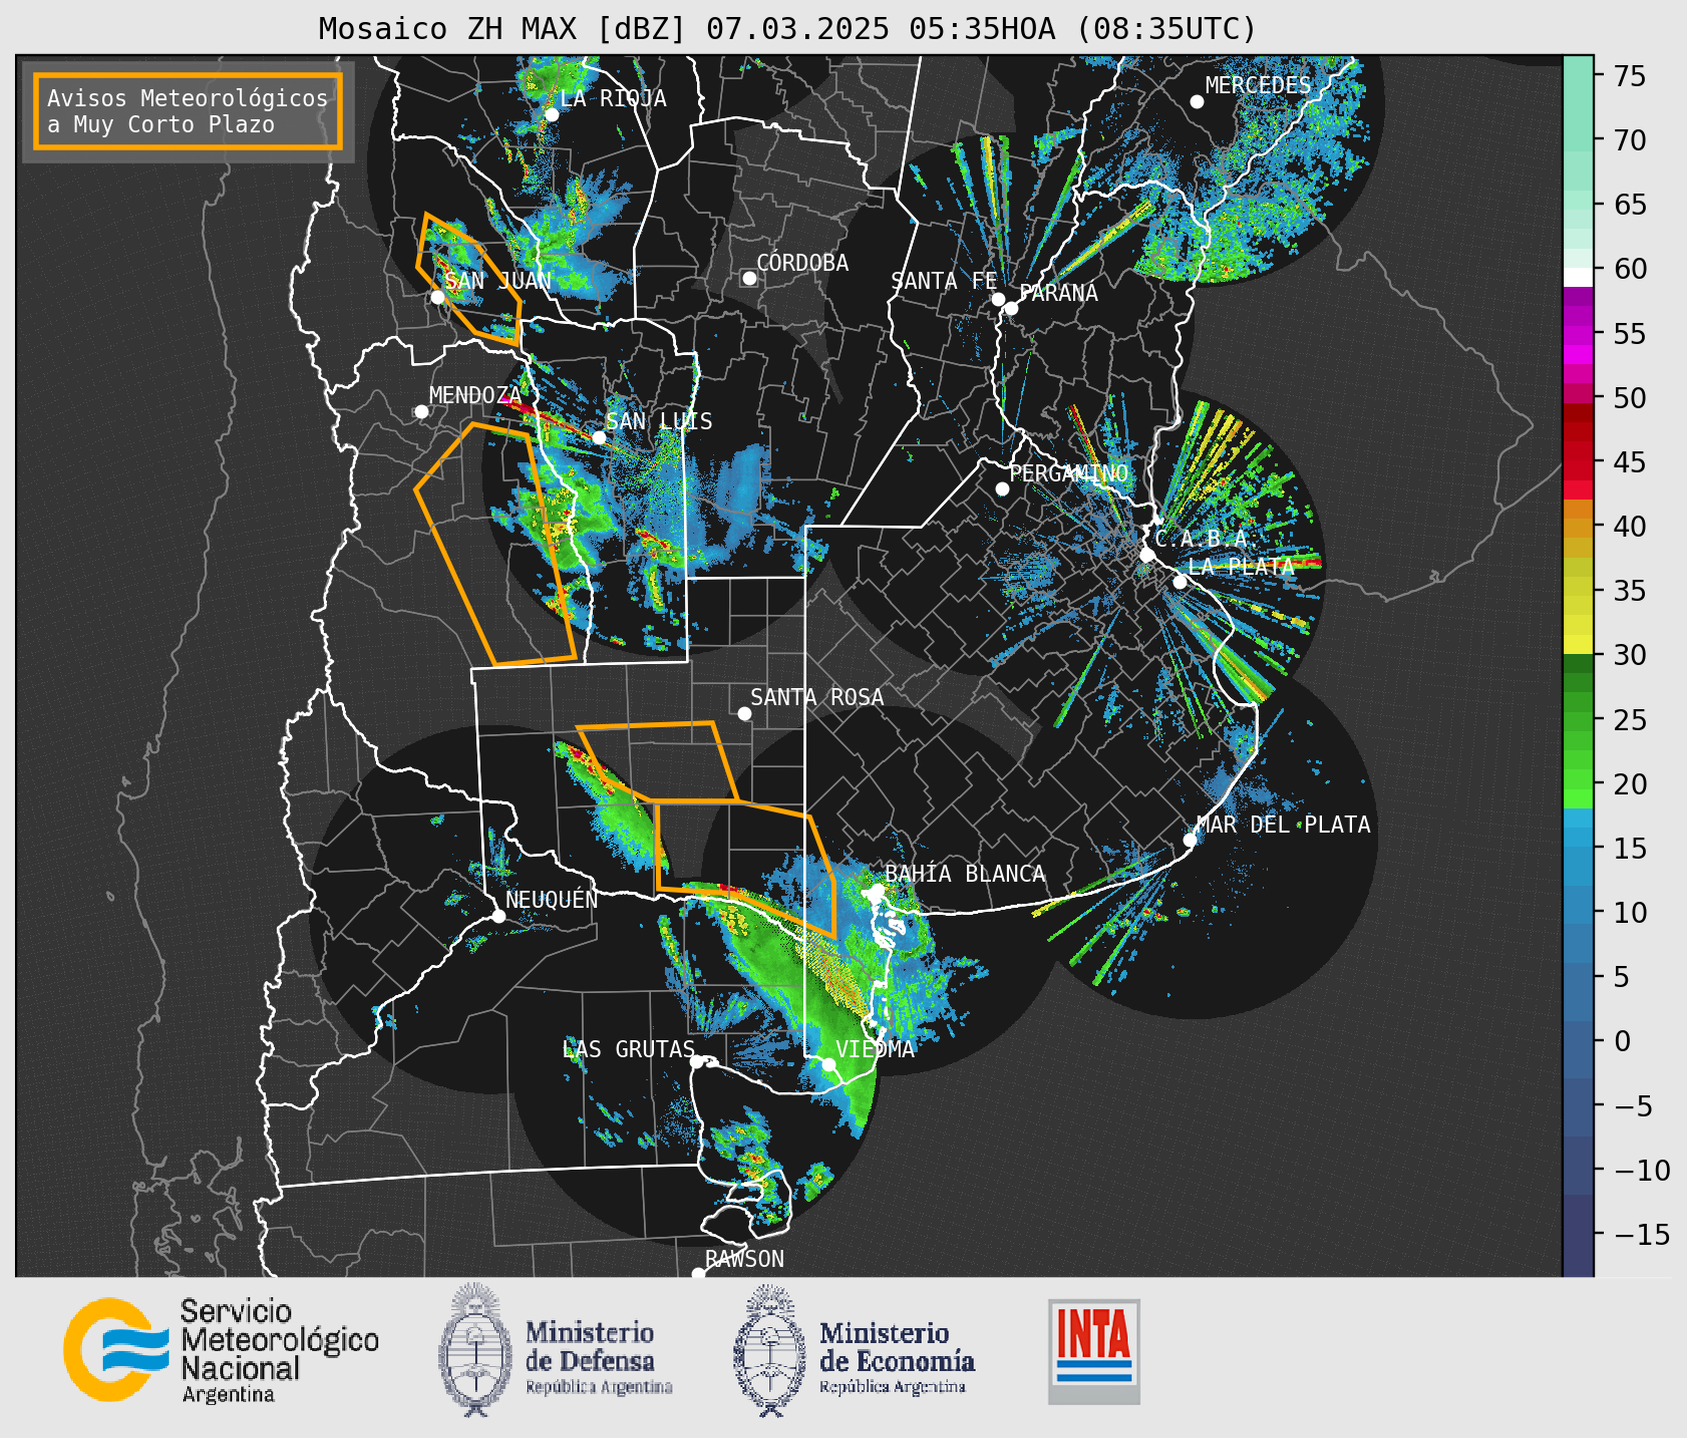Click the 40 dBZ orange color band

(1578, 527)
